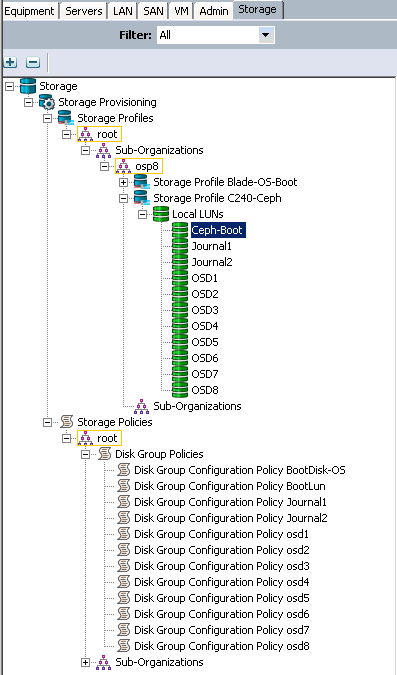This screenshot has height=675, width=397.
Task: Click the osd1 policy scroll icon
Action: (124, 534)
